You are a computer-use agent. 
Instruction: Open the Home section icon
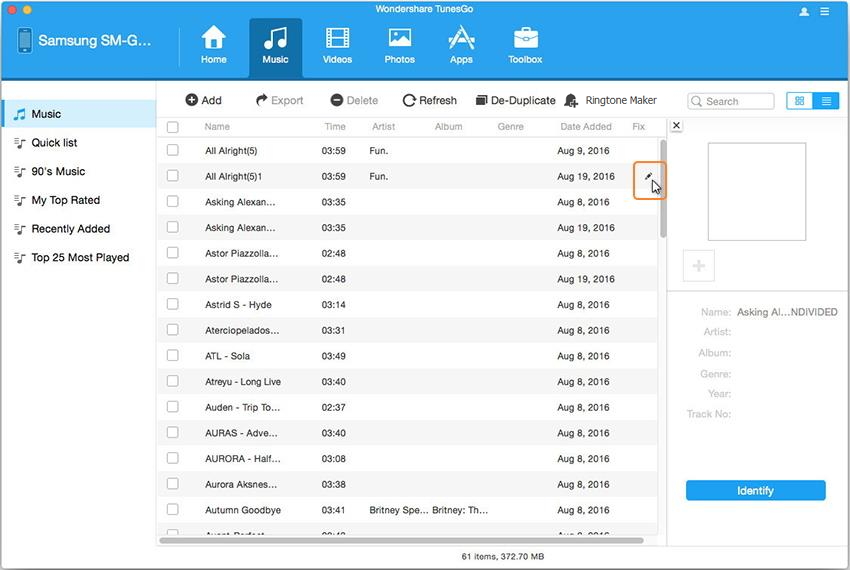tap(213, 45)
